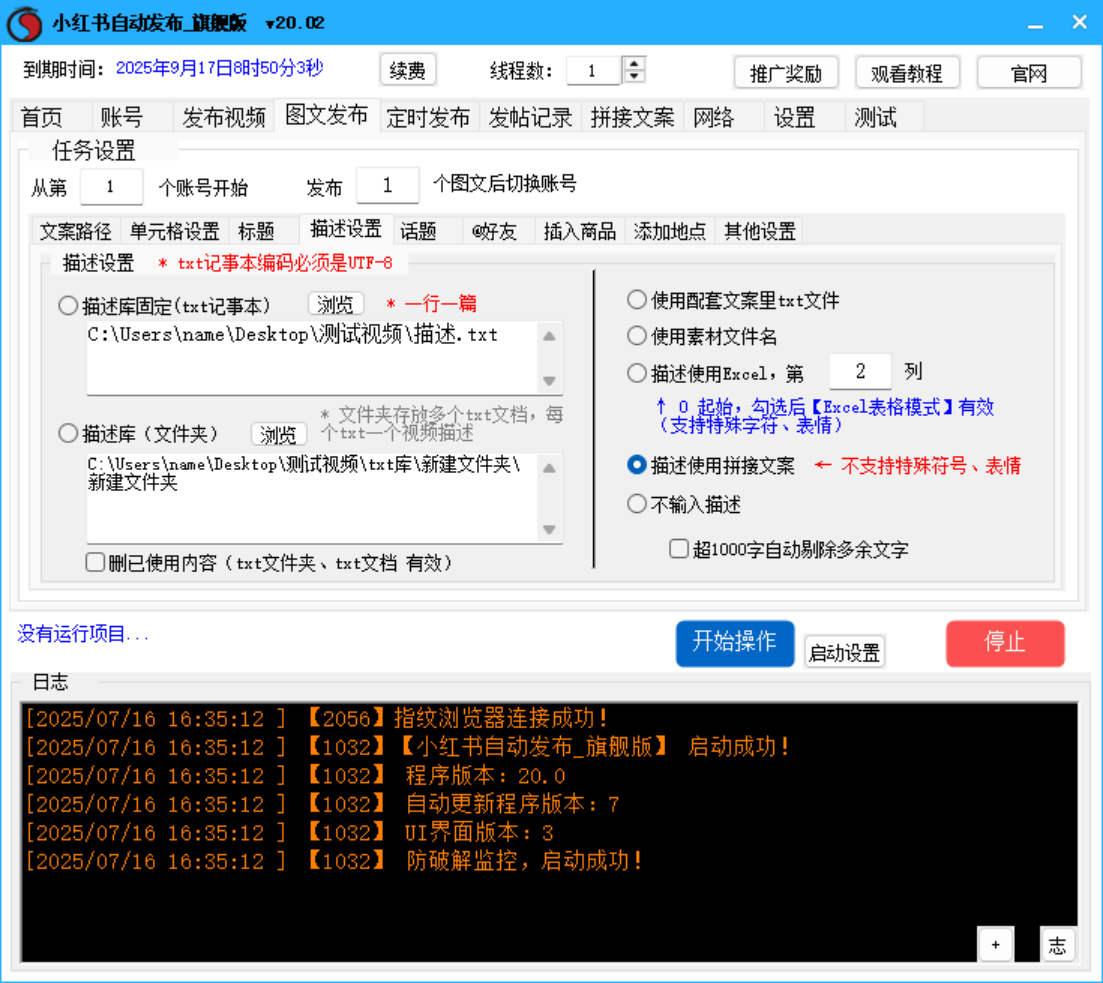Click the 指纹浏览器连接成功 log line
This screenshot has width=1103, height=983.
(317, 718)
